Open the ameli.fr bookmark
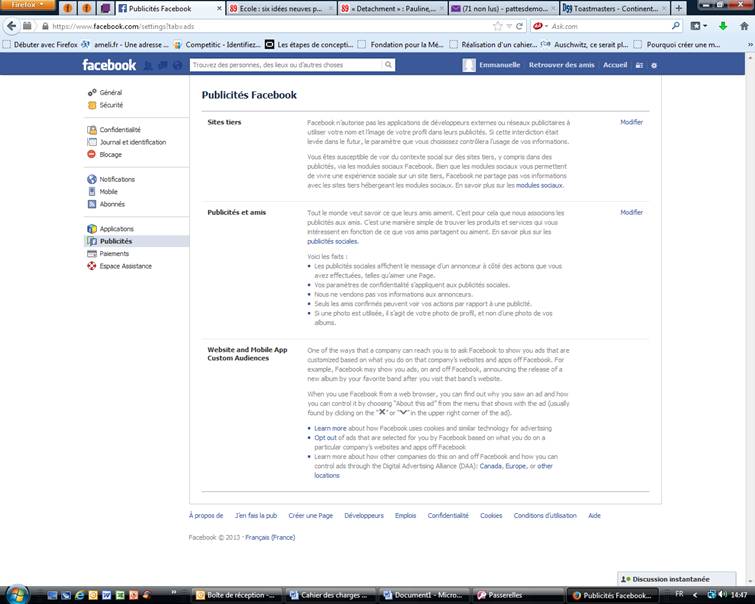The height and width of the screenshot is (604, 755). tap(126, 45)
